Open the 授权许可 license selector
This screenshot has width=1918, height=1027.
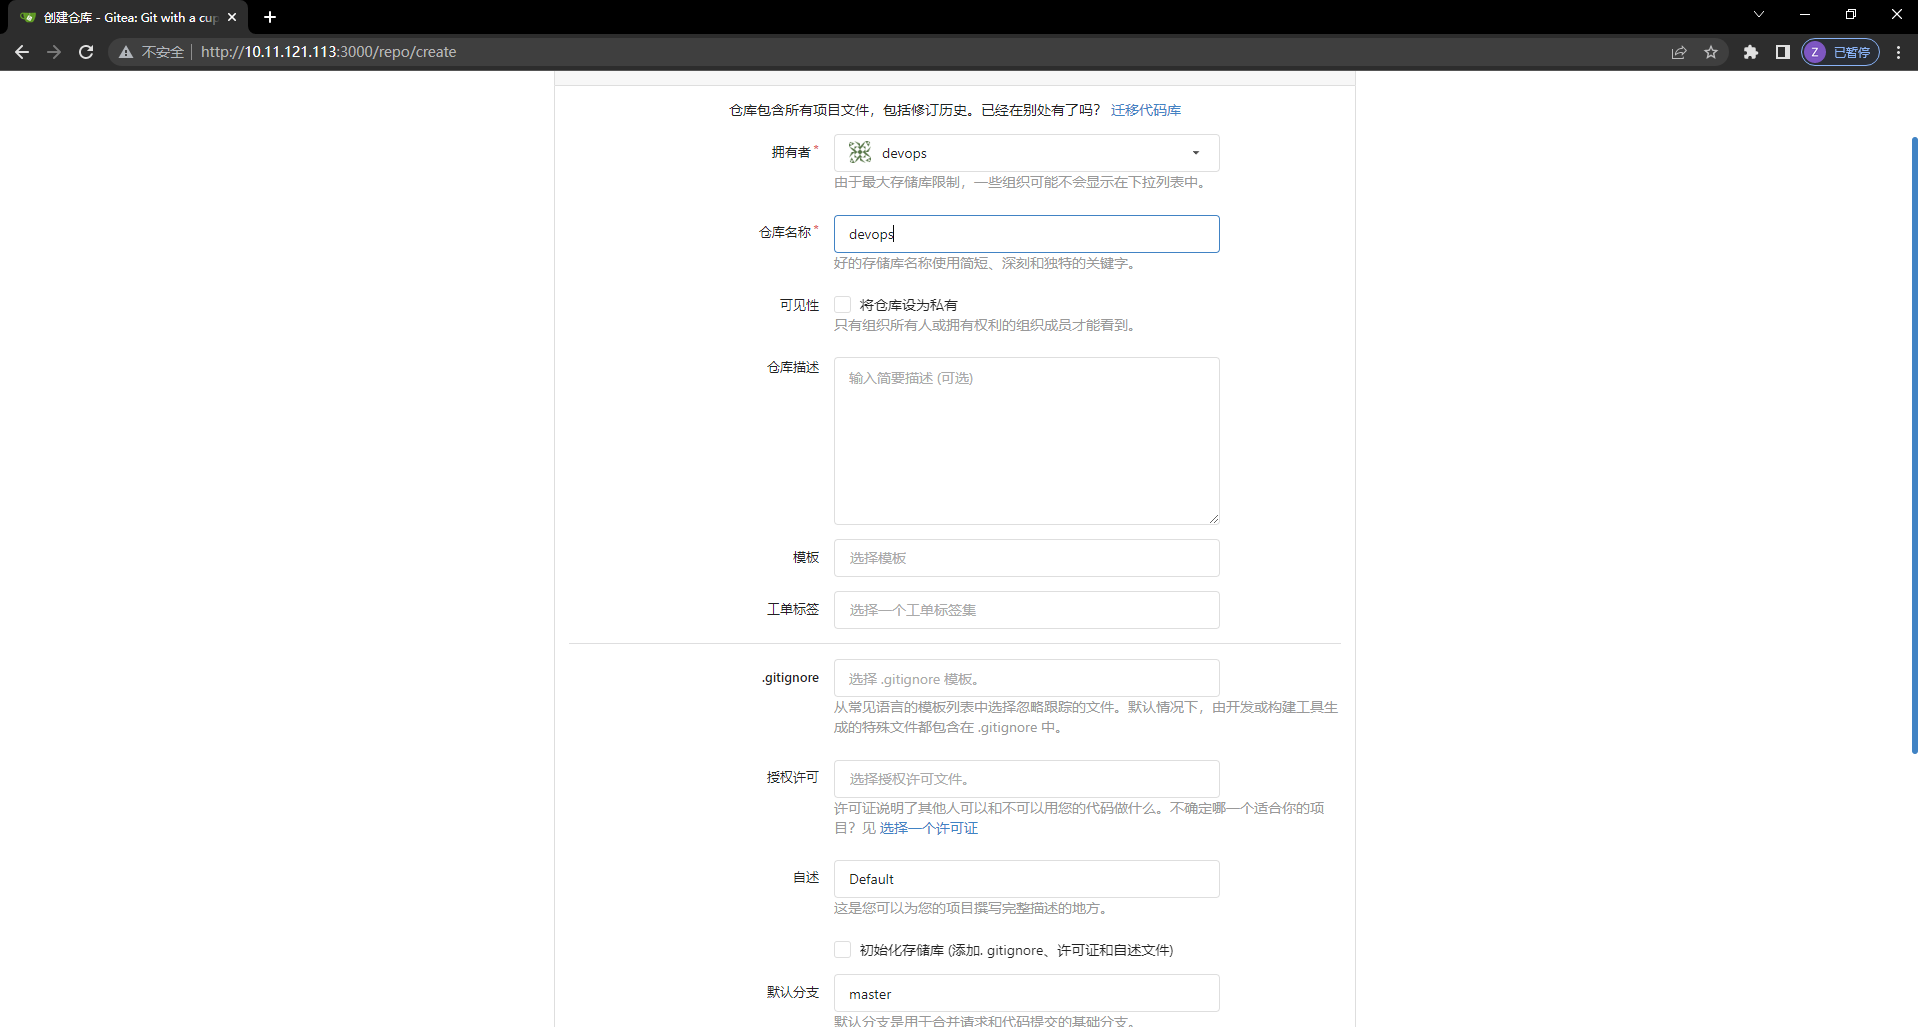[1026, 778]
